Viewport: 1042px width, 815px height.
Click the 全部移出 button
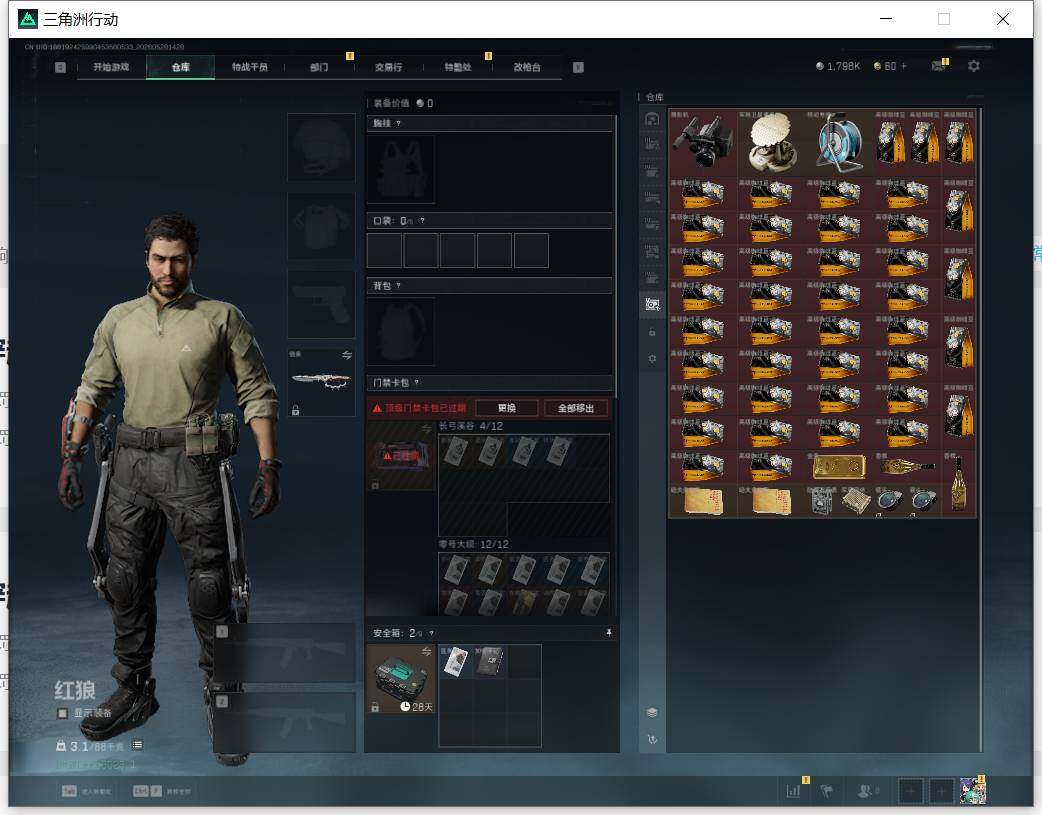575,408
